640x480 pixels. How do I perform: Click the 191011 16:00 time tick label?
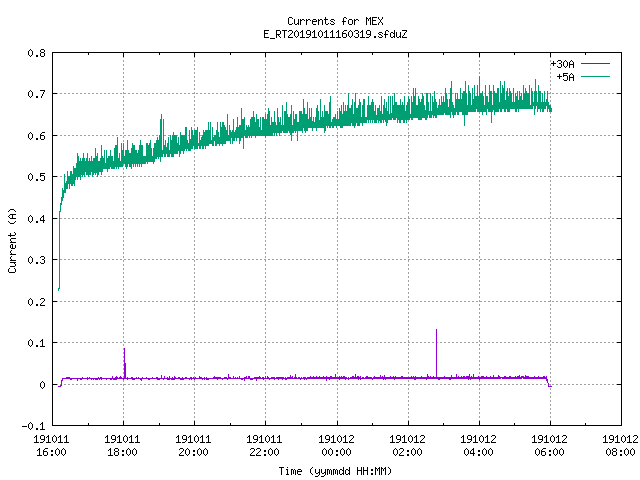pyautogui.click(x=51, y=445)
